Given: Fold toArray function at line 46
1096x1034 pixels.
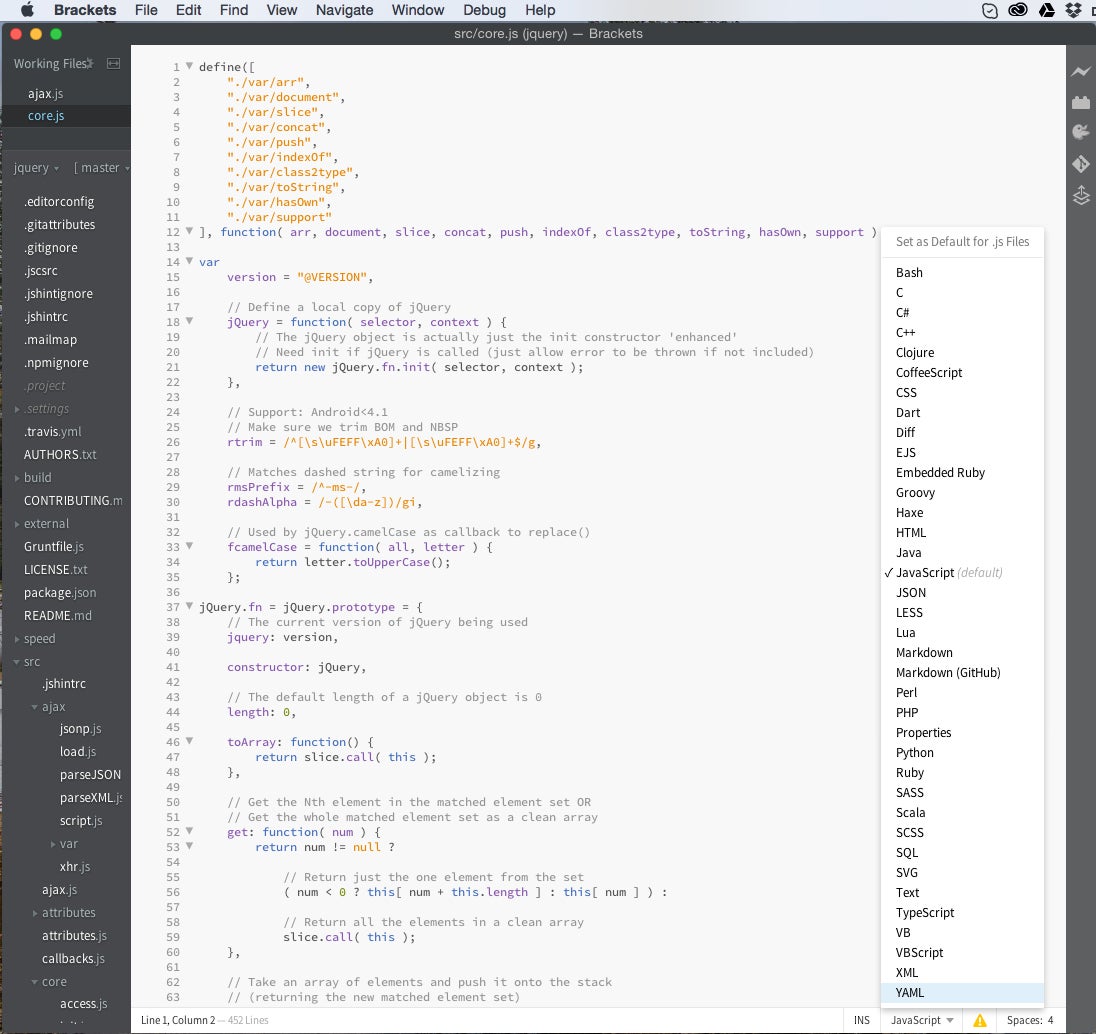Looking at the screenshot, I should (189, 741).
